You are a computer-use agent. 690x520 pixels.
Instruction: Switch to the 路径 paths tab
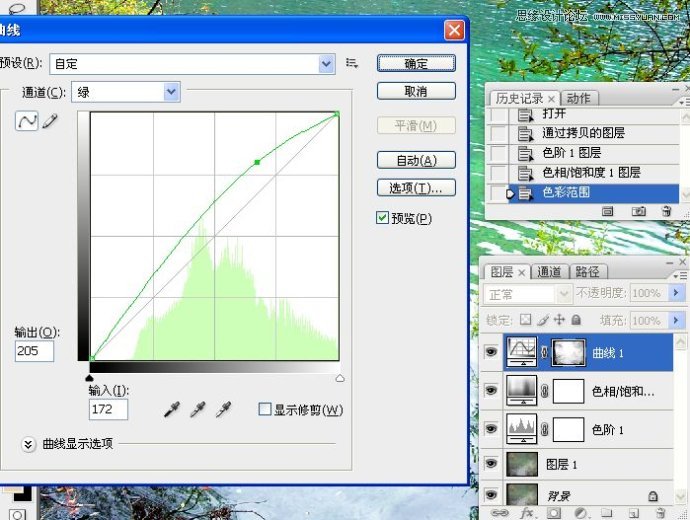click(x=587, y=272)
